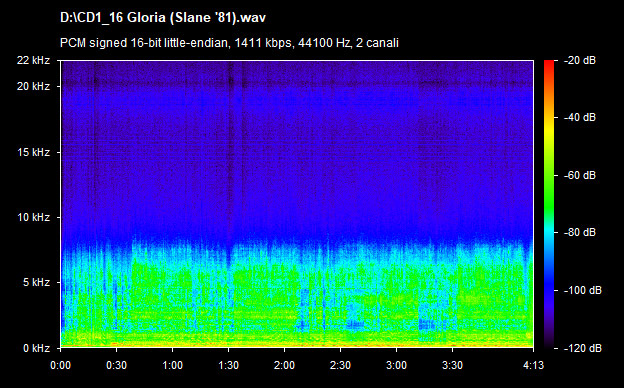Click the 2:00 time axis marker

[285, 365]
